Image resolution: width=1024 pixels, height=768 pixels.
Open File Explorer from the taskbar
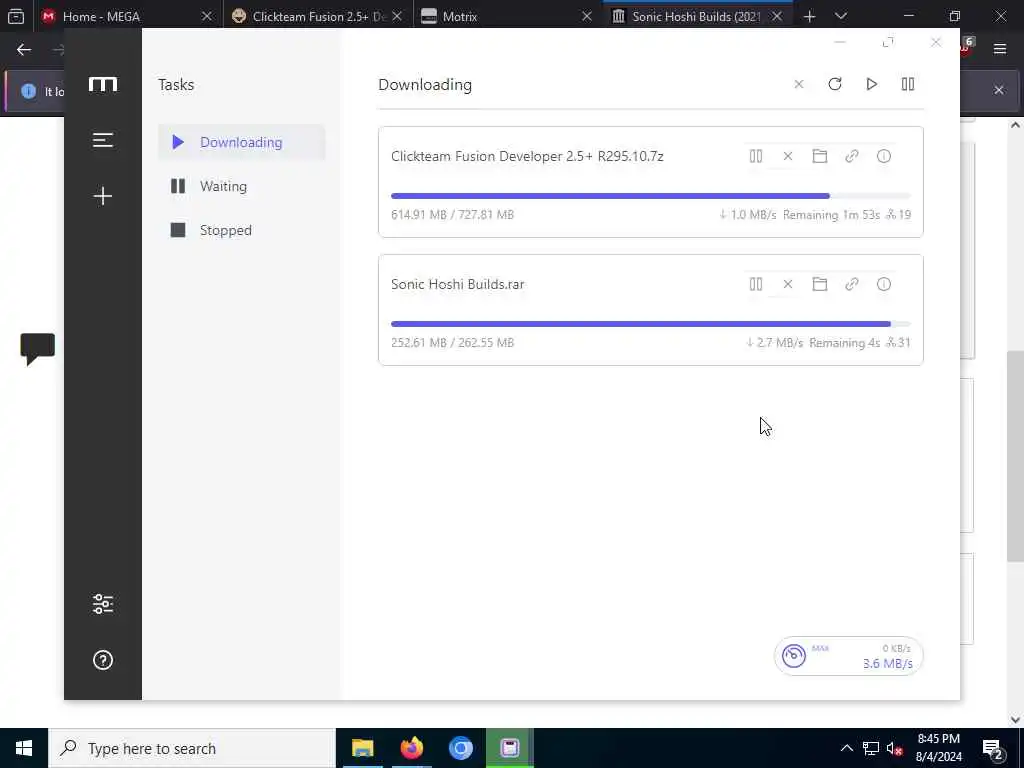[x=362, y=748]
